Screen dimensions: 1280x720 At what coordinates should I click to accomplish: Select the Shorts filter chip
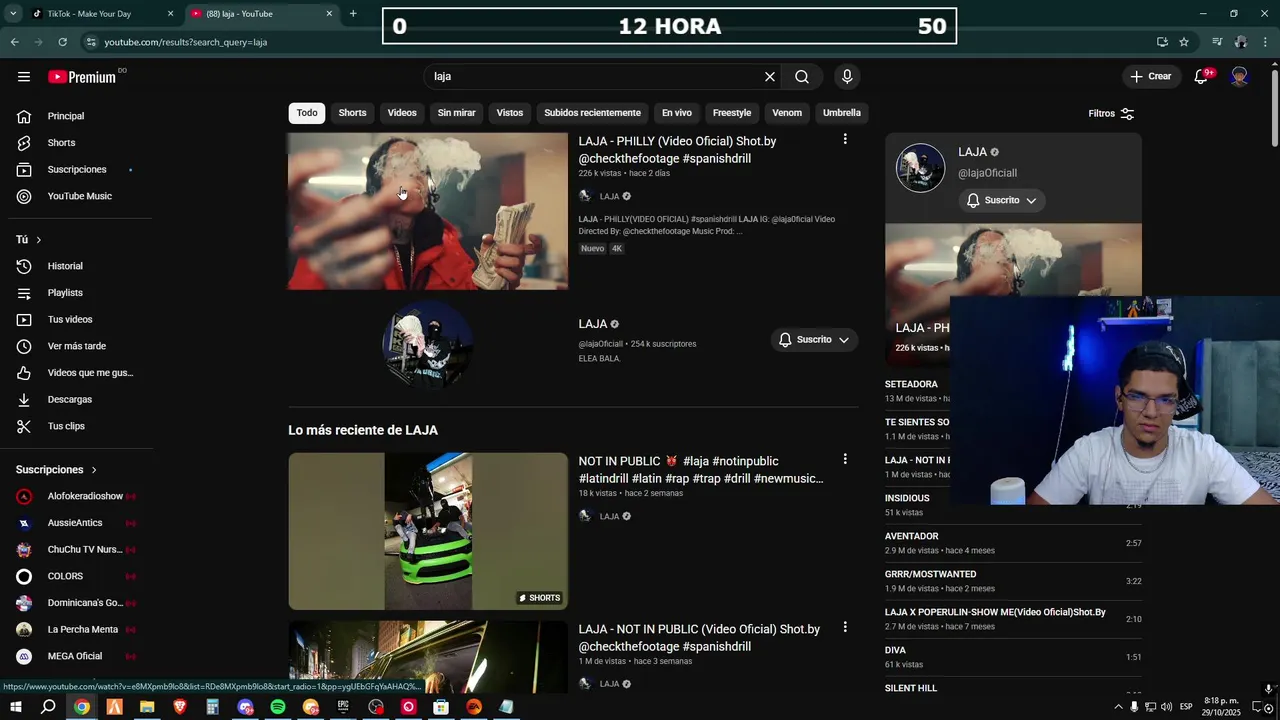pyautogui.click(x=352, y=113)
